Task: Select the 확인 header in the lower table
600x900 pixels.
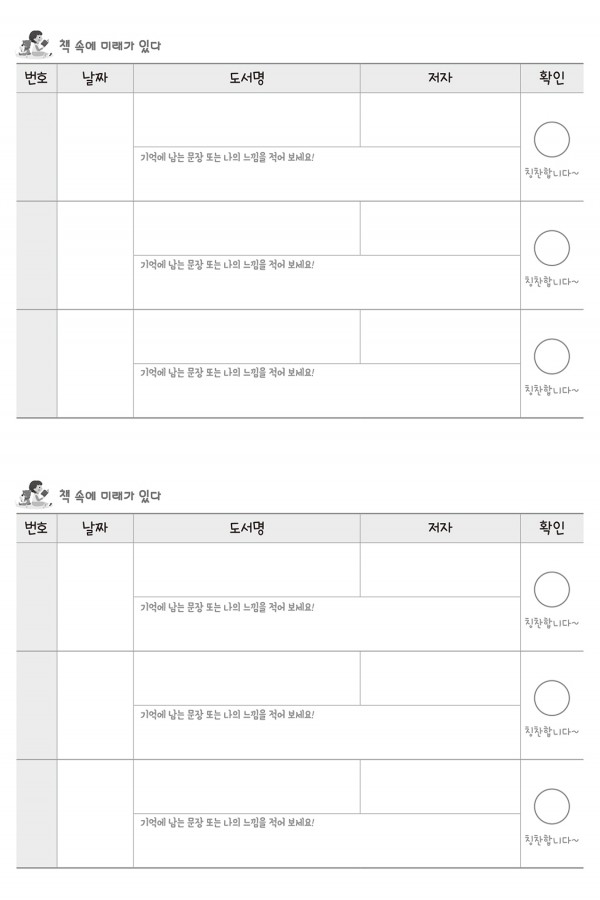Action: (552, 528)
